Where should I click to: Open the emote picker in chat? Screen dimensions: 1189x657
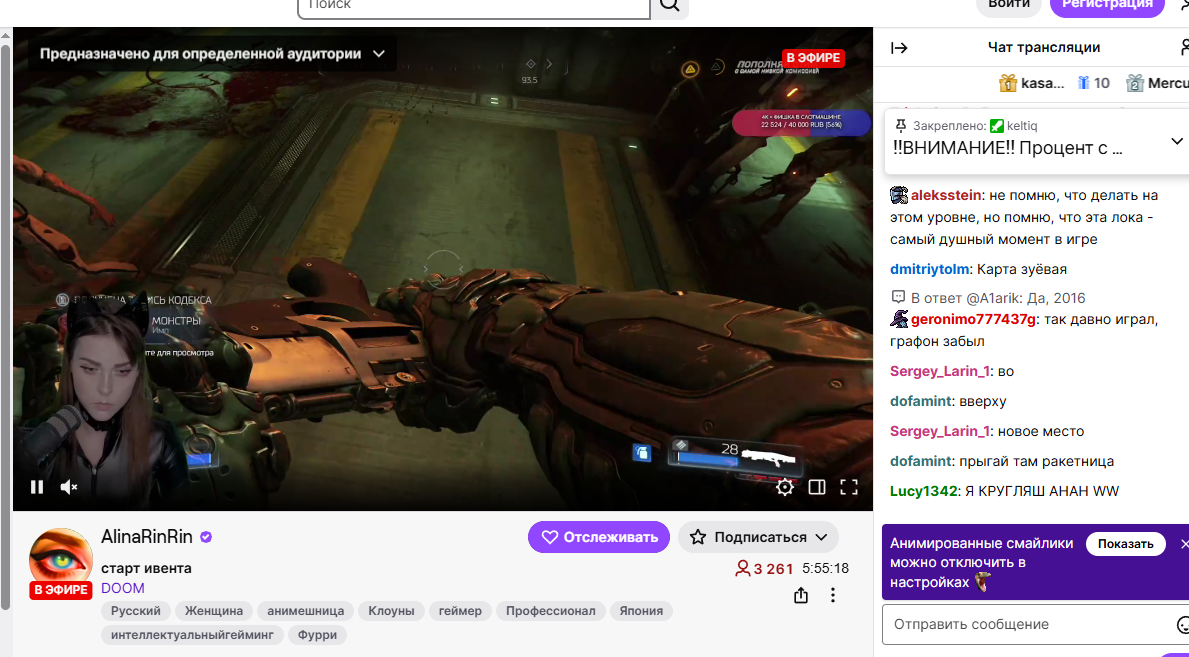click(x=1182, y=625)
